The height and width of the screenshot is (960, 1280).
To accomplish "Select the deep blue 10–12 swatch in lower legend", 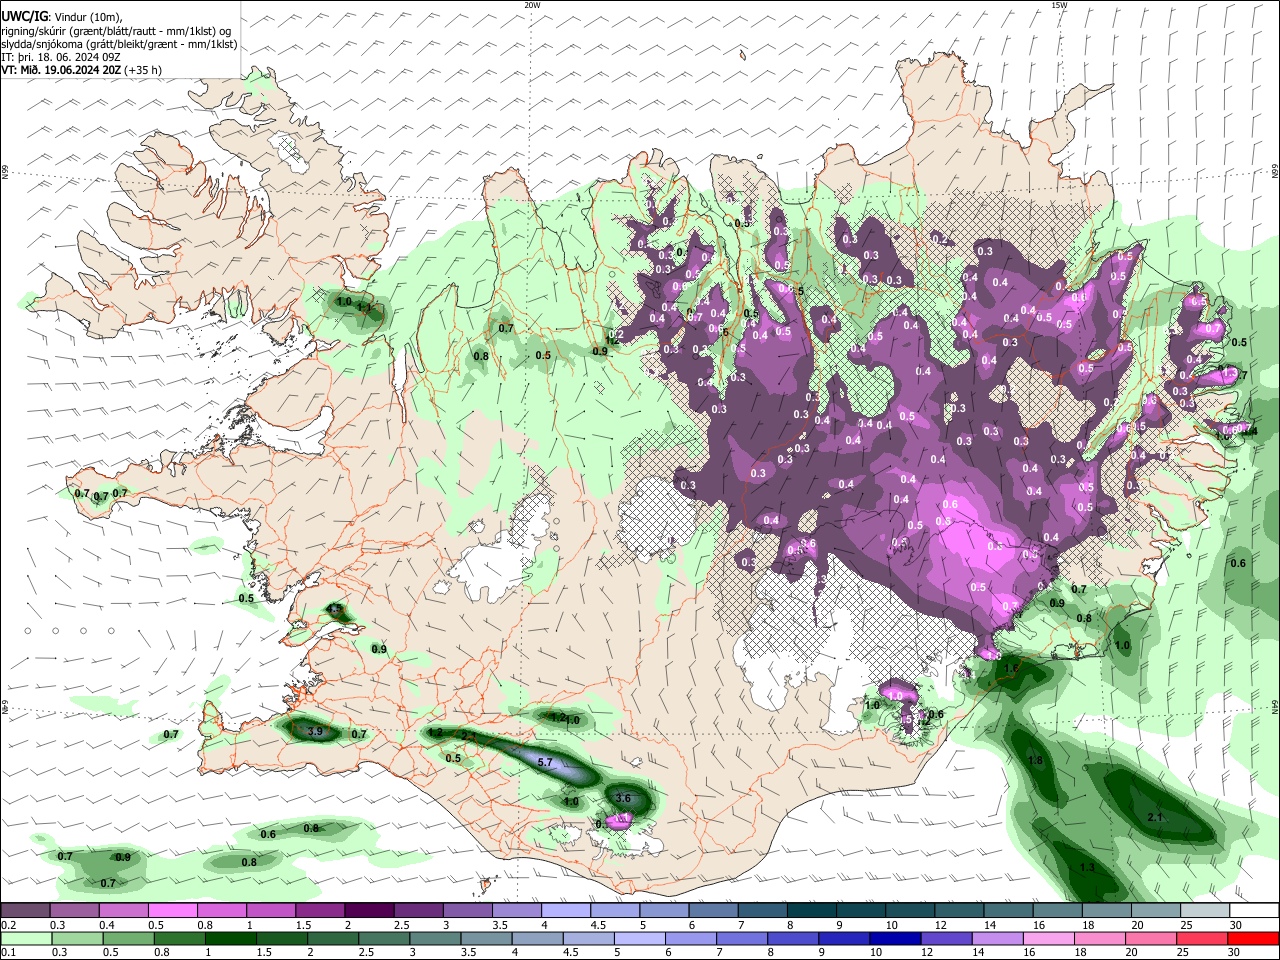I will tap(897, 938).
